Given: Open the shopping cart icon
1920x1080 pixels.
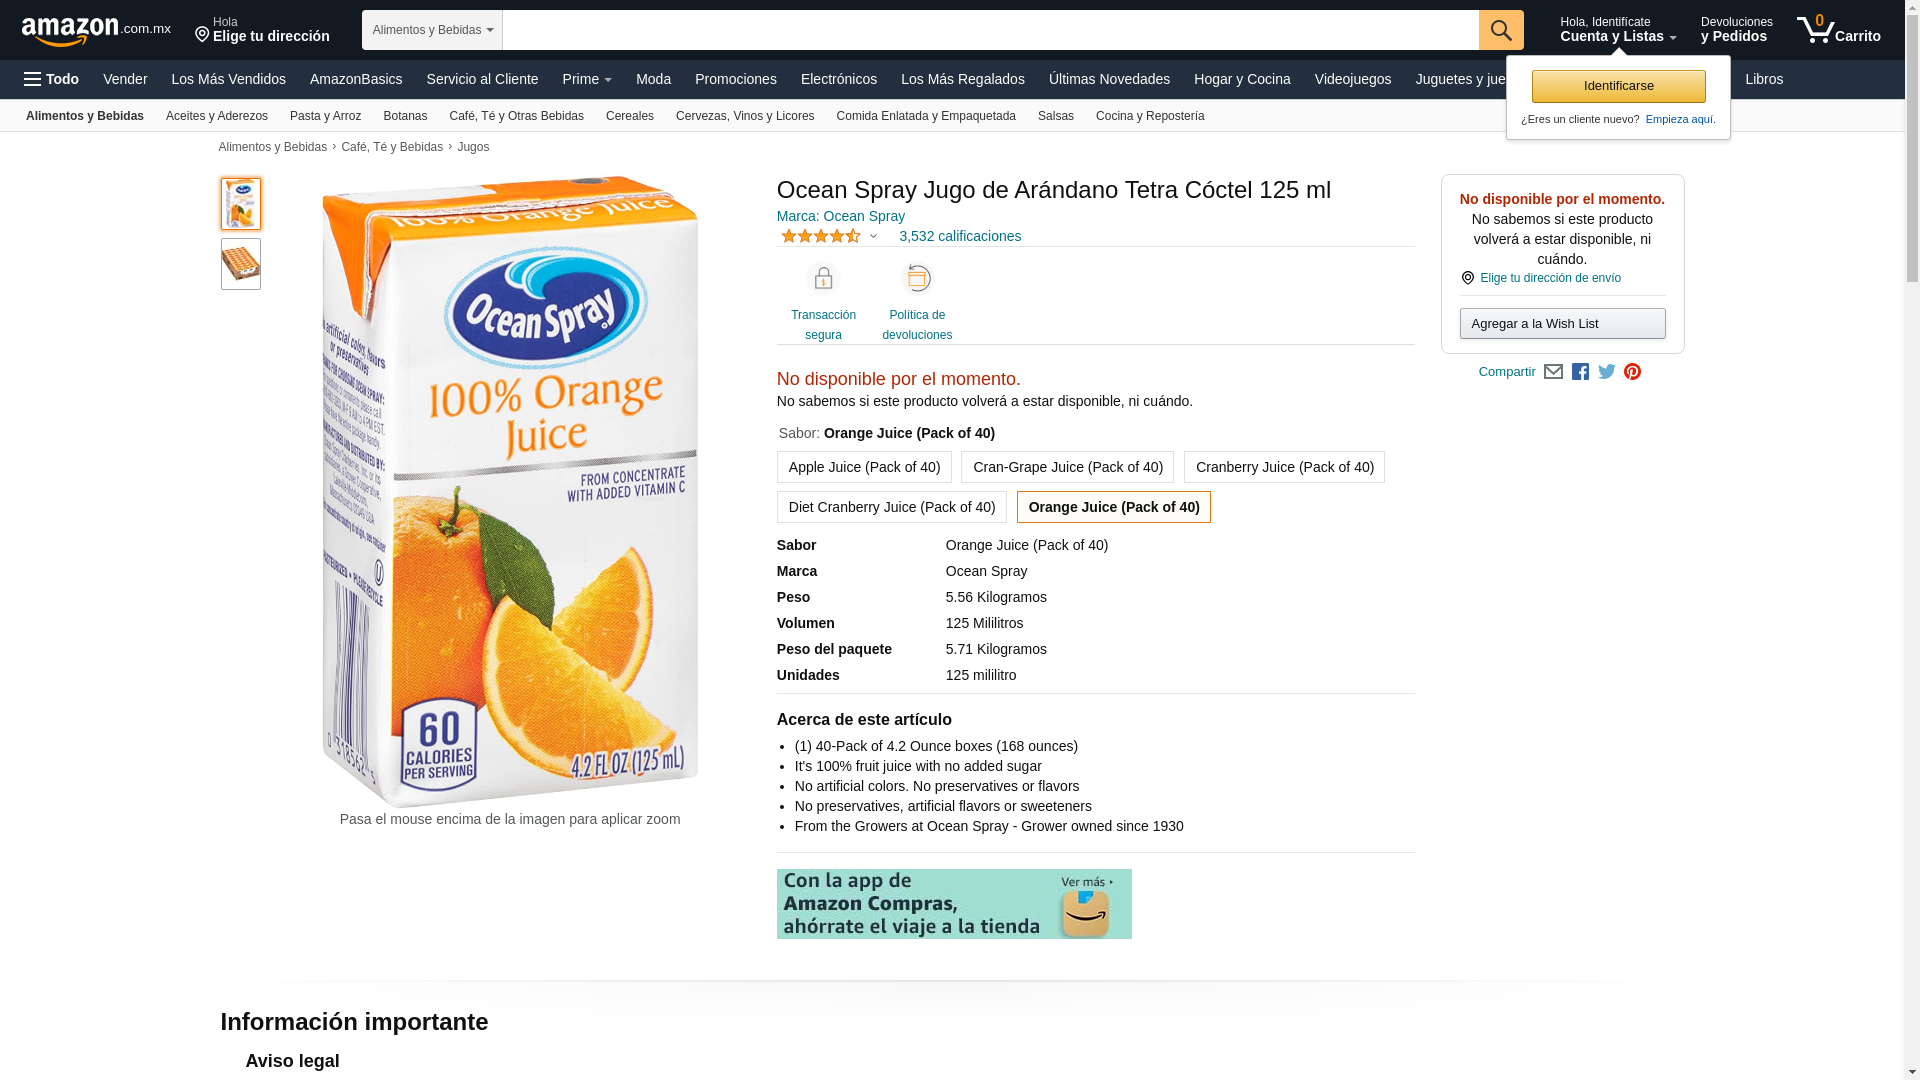Looking at the screenshot, I should [1837, 30].
